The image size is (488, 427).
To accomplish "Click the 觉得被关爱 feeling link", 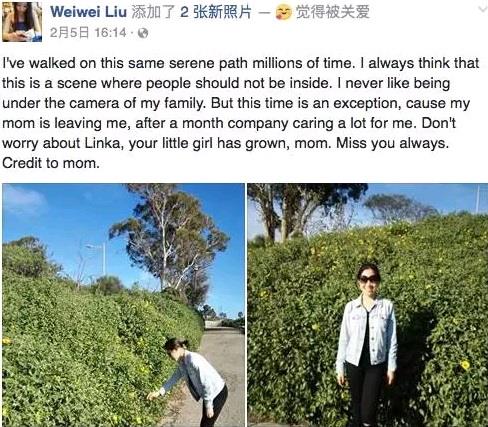I will point(333,12).
